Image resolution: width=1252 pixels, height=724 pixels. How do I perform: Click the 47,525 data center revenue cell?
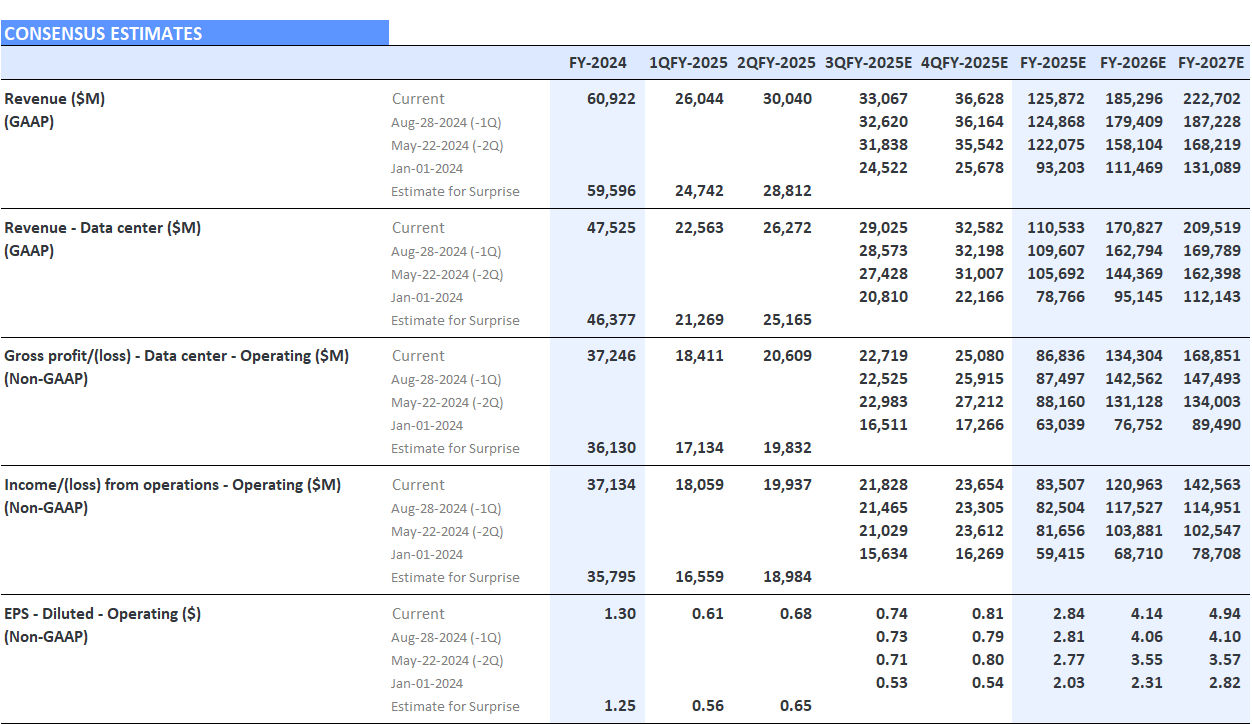611,227
